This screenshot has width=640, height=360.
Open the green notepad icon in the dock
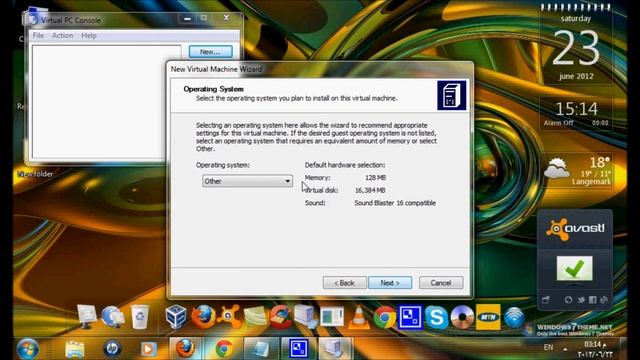pyautogui.click(x=255, y=317)
